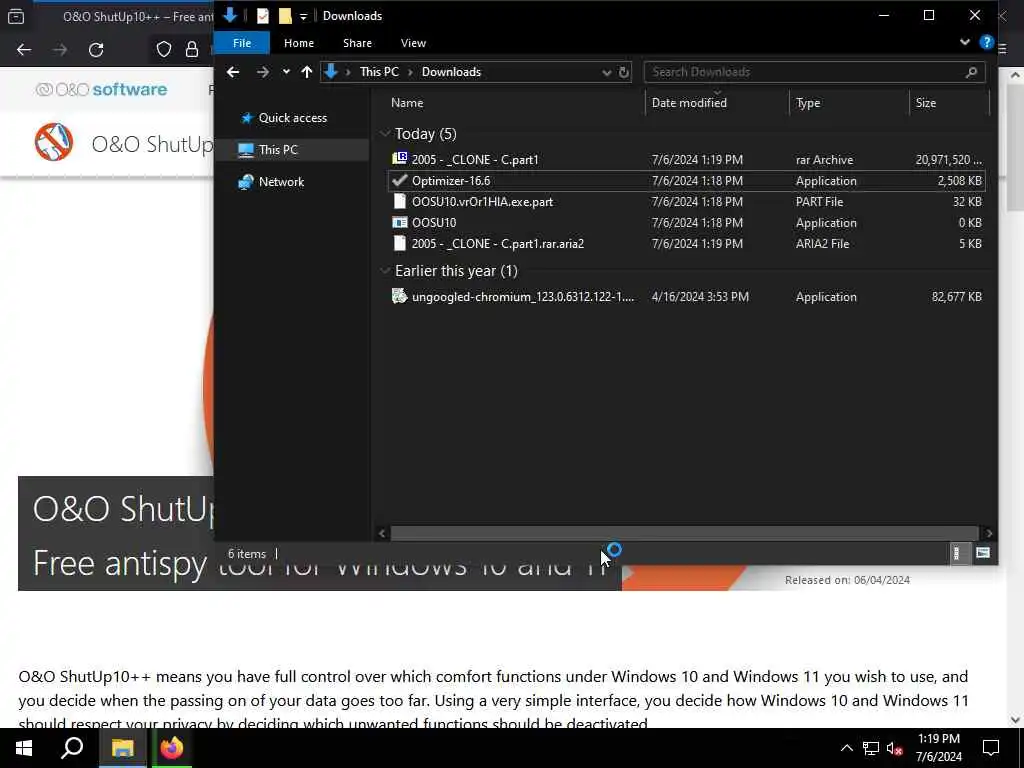Open Firefox tab list icon

pyautogui.click(x=16, y=17)
